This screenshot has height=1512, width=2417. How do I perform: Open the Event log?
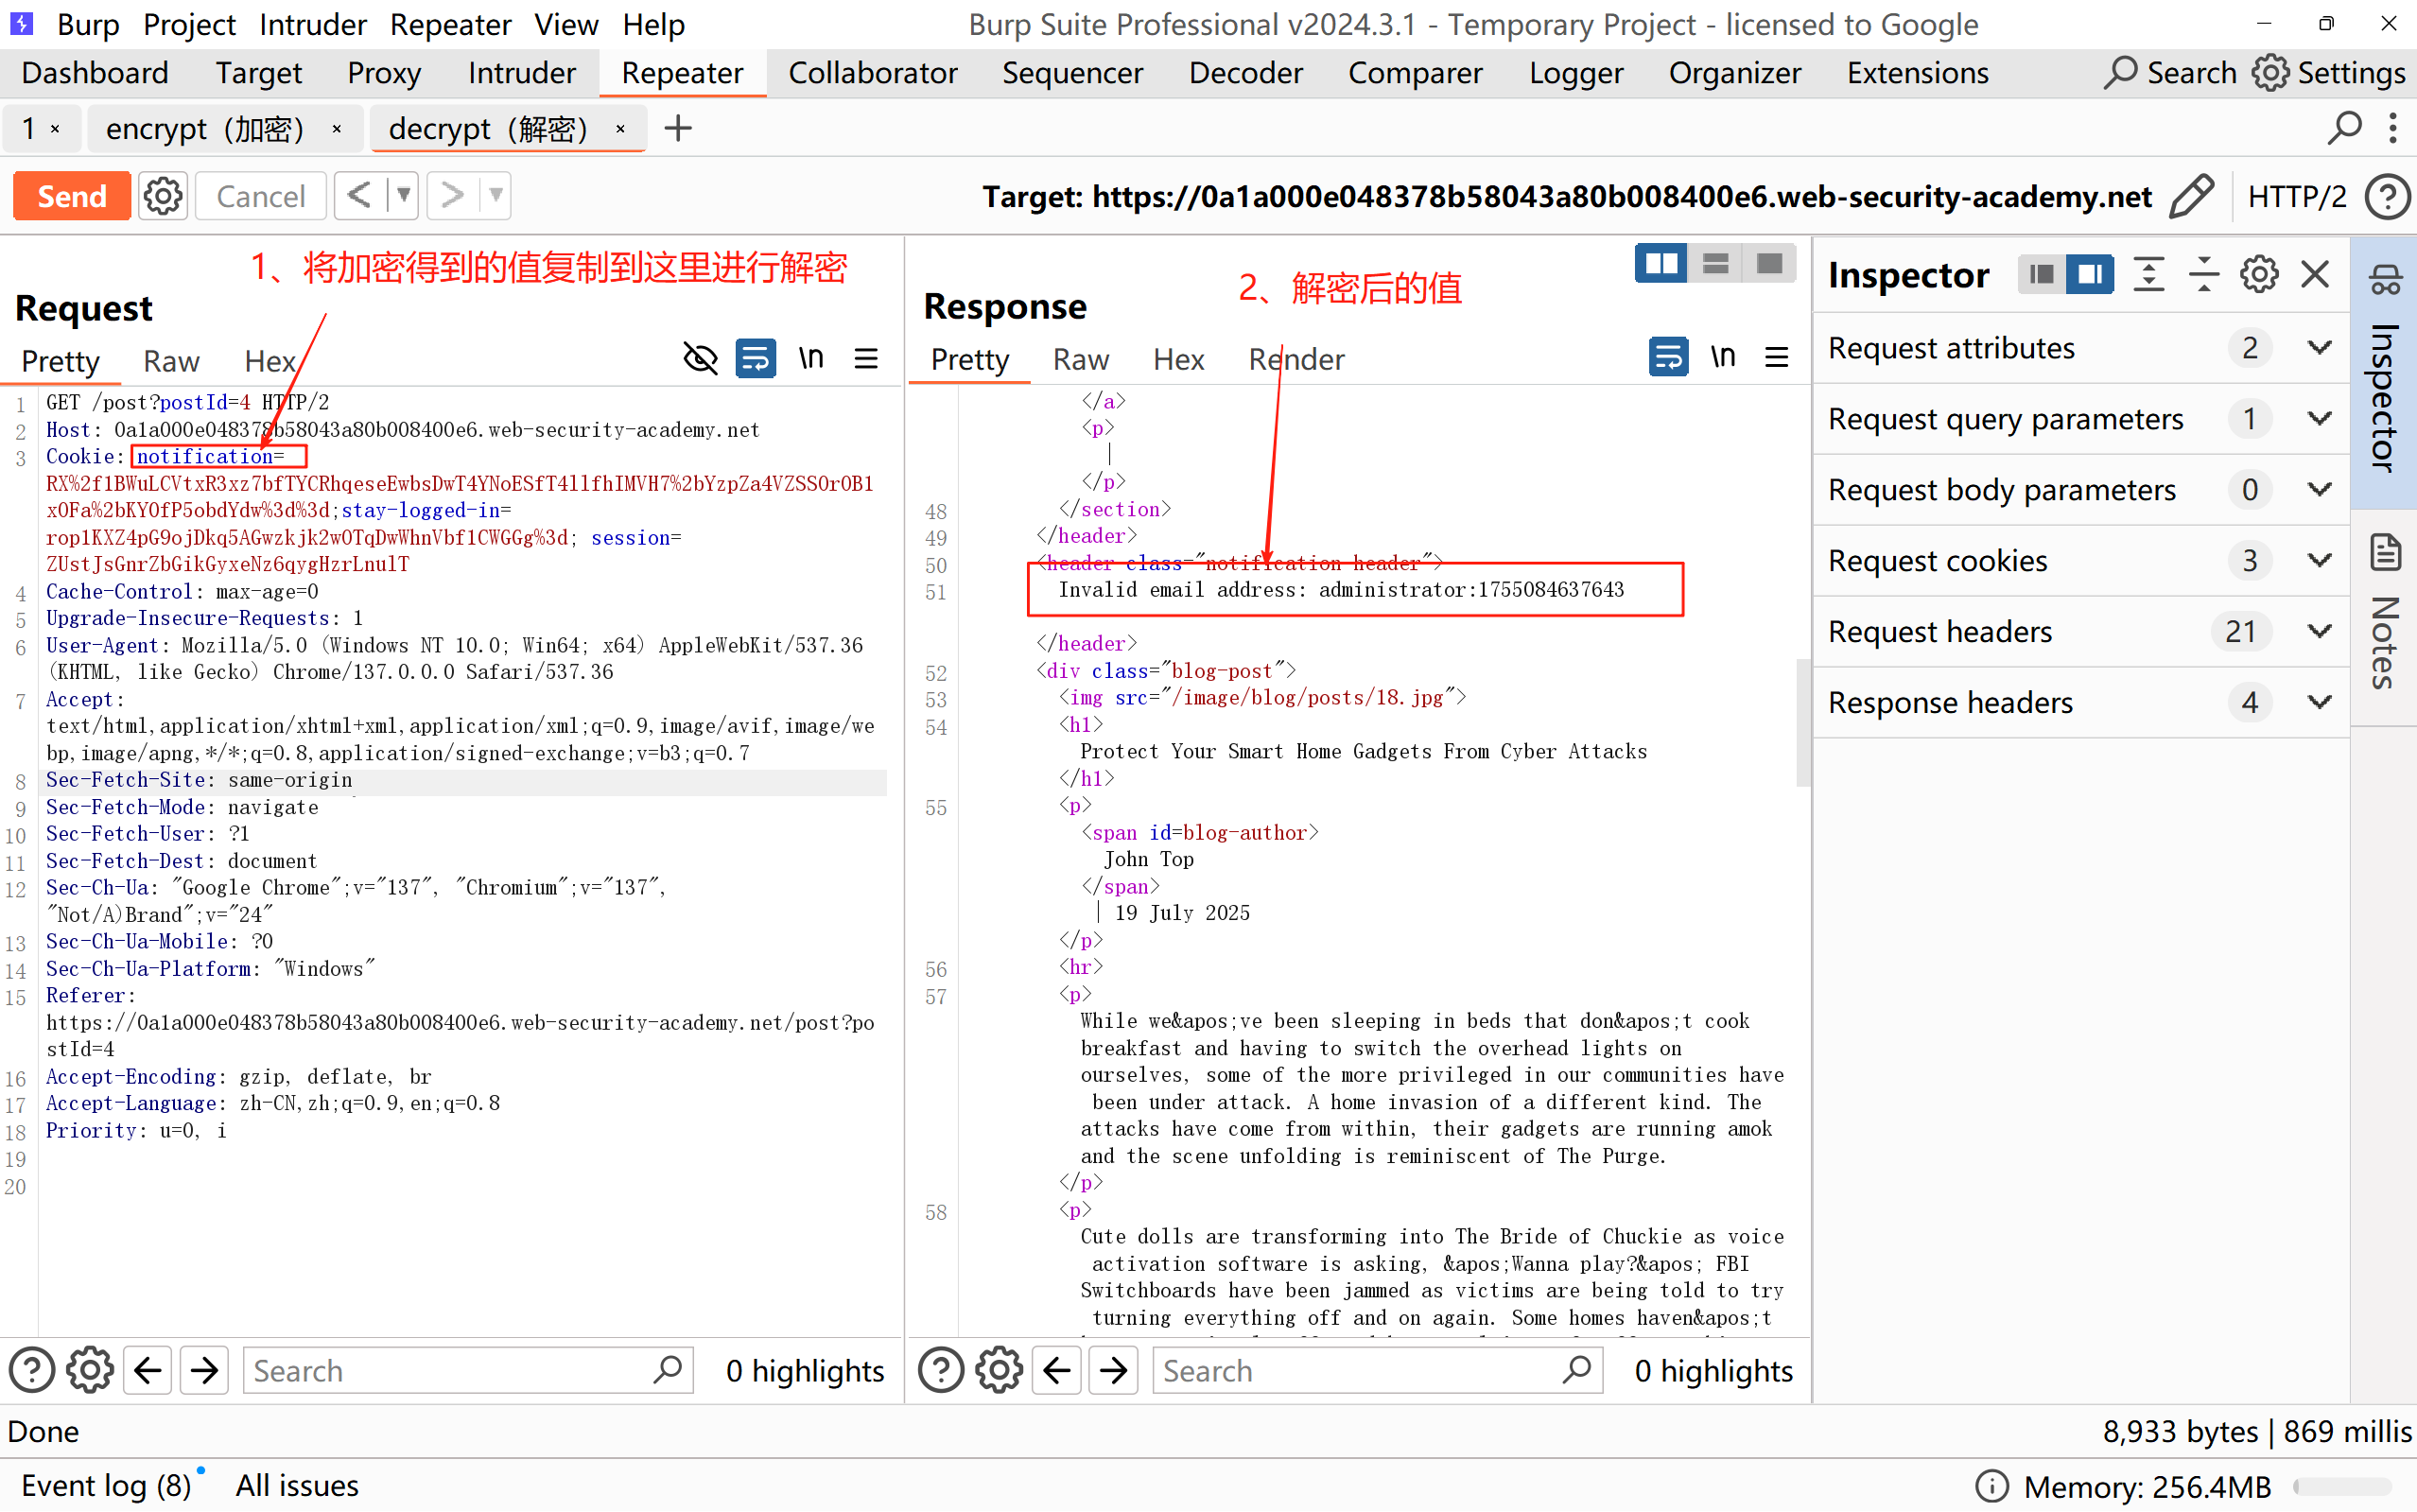tap(106, 1485)
